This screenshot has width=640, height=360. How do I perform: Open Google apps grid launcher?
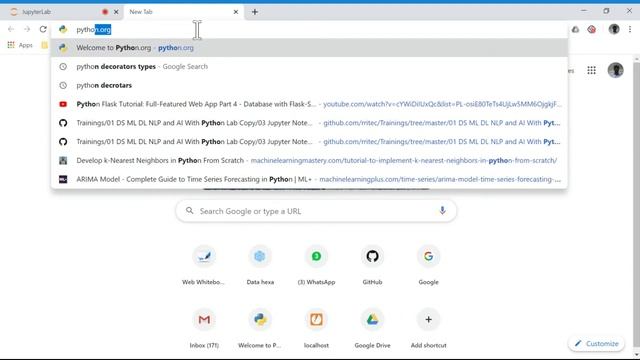591,70
